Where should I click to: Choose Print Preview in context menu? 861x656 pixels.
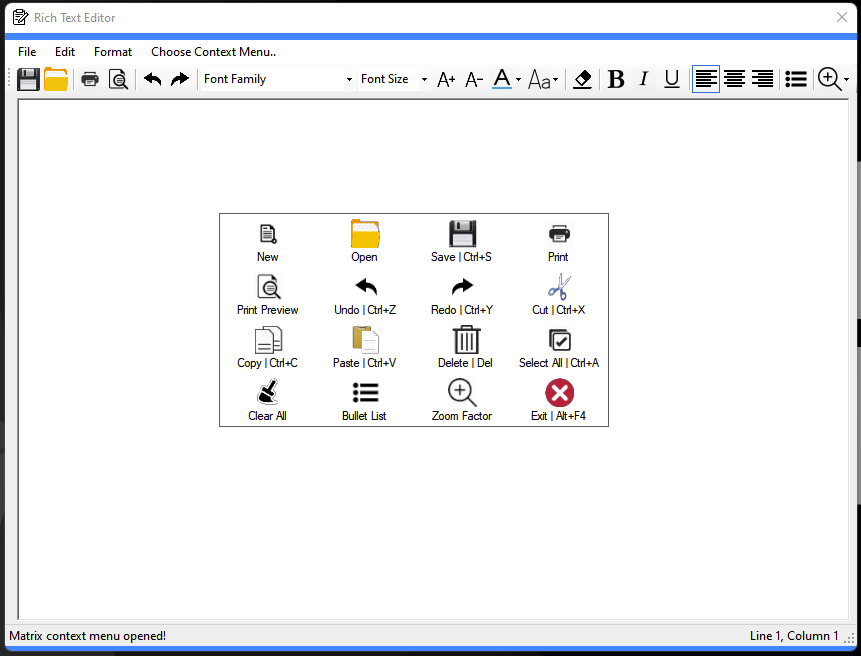(267, 294)
